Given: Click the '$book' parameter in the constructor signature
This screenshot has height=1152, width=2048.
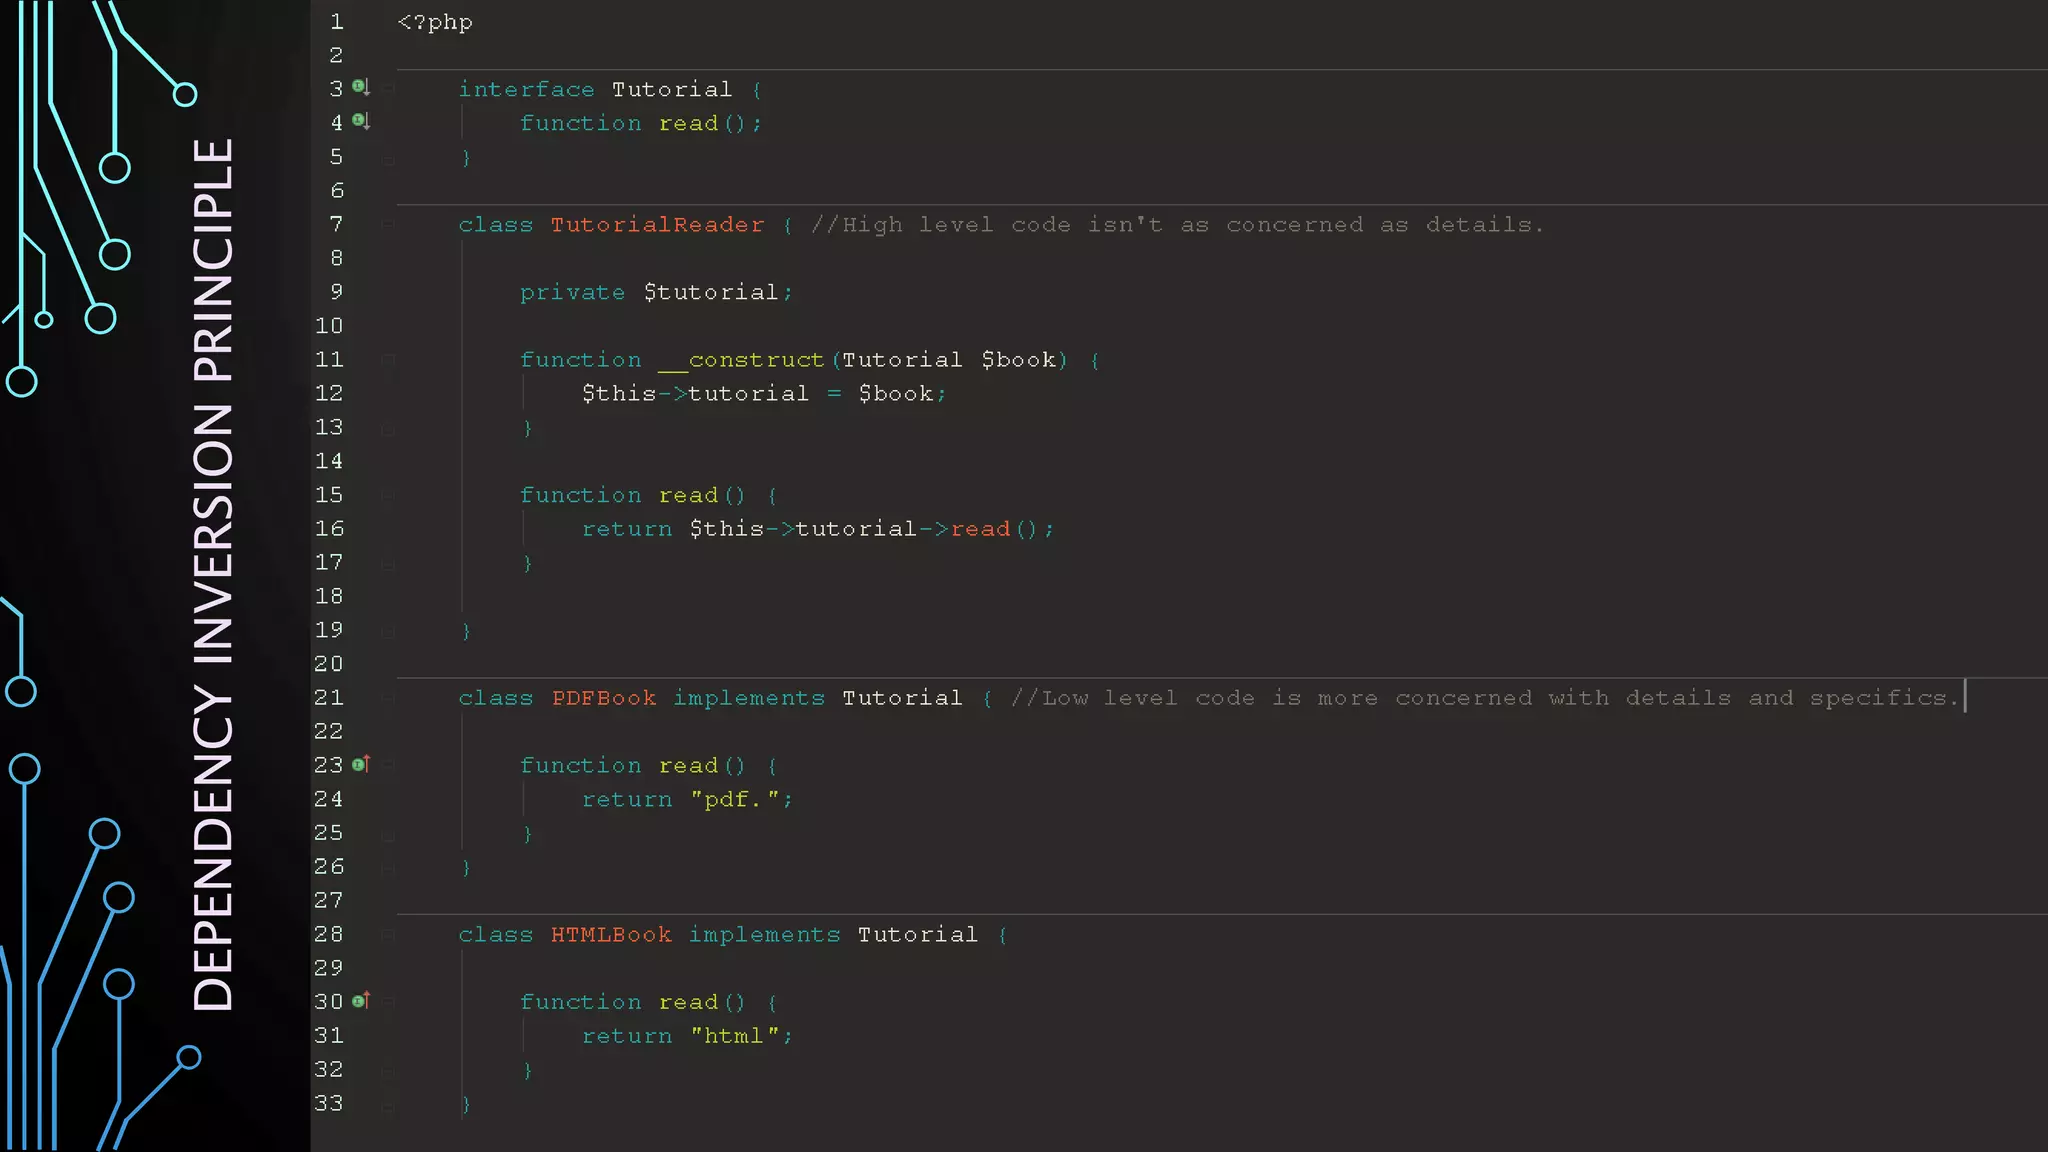Looking at the screenshot, I should [x=1018, y=359].
